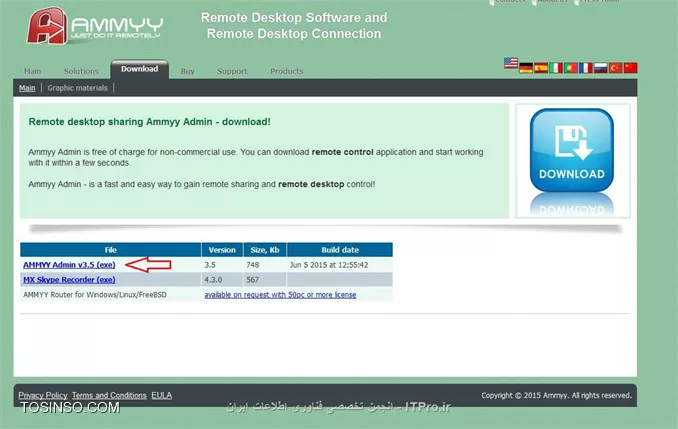Switch language with the Italian flag
Viewport: 678px width, 429px height.
556,68
